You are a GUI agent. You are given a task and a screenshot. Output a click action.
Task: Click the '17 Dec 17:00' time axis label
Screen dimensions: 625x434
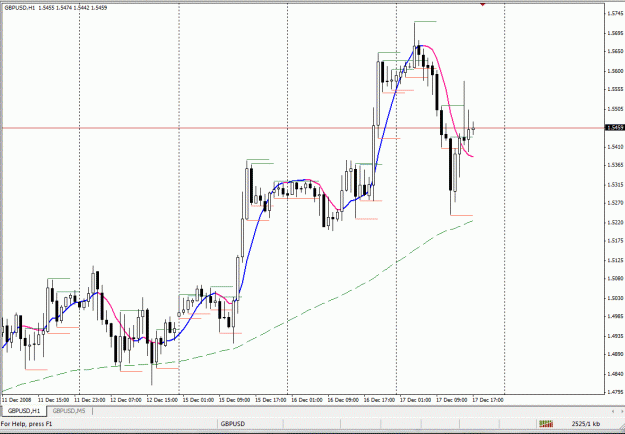pyautogui.click(x=489, y=399)
